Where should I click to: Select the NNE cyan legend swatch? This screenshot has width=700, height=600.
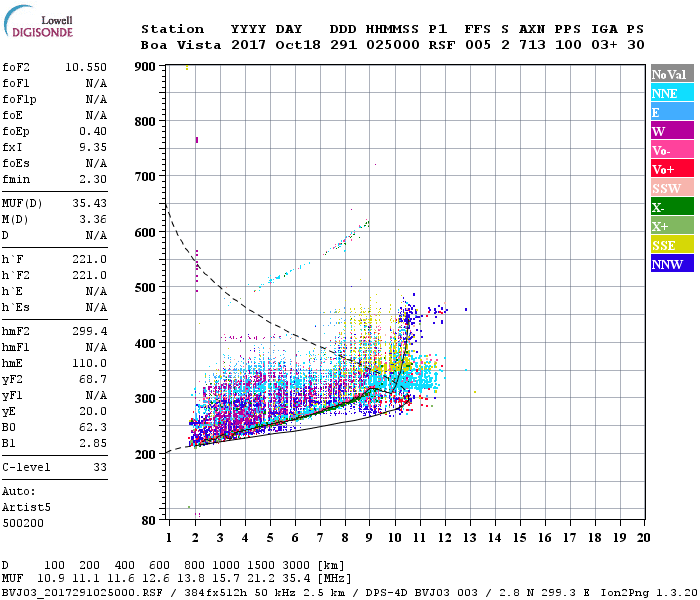(672, 93)
